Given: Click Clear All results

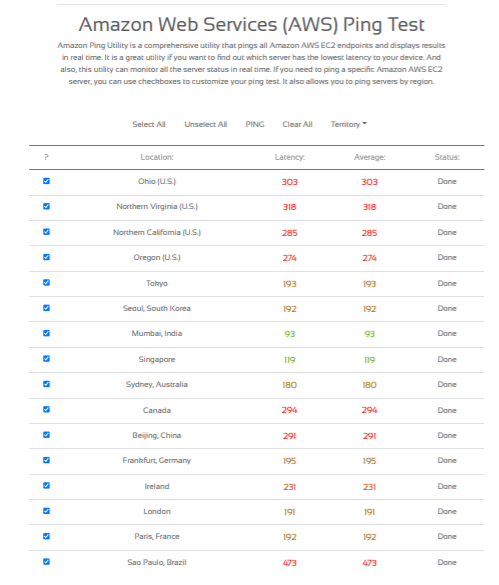Looking at the screenshot, I should [297, 124].
